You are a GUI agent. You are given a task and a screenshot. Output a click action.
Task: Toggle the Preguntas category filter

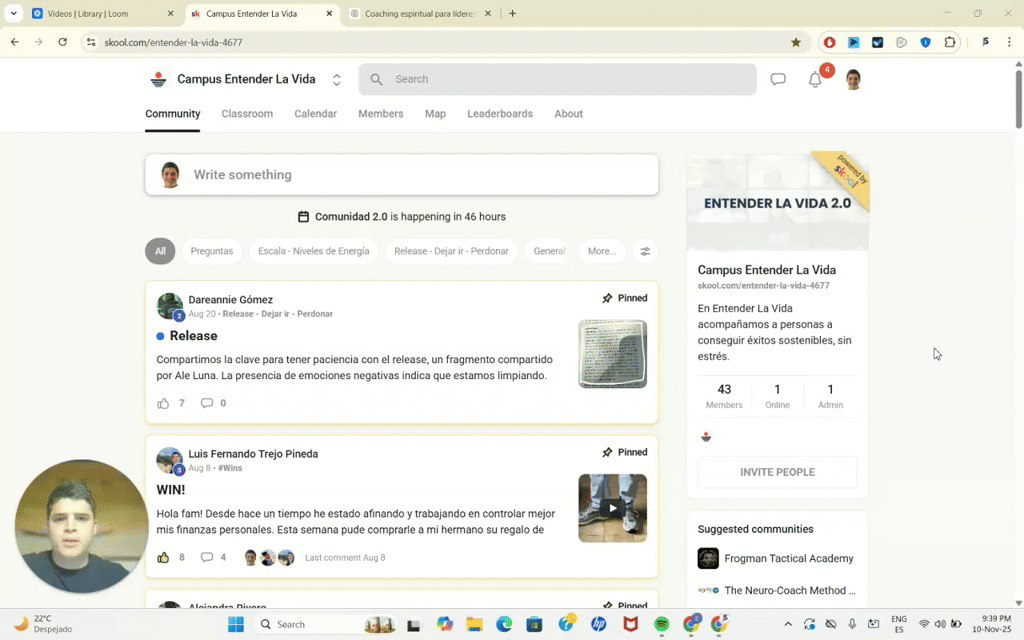pos(212,251)
